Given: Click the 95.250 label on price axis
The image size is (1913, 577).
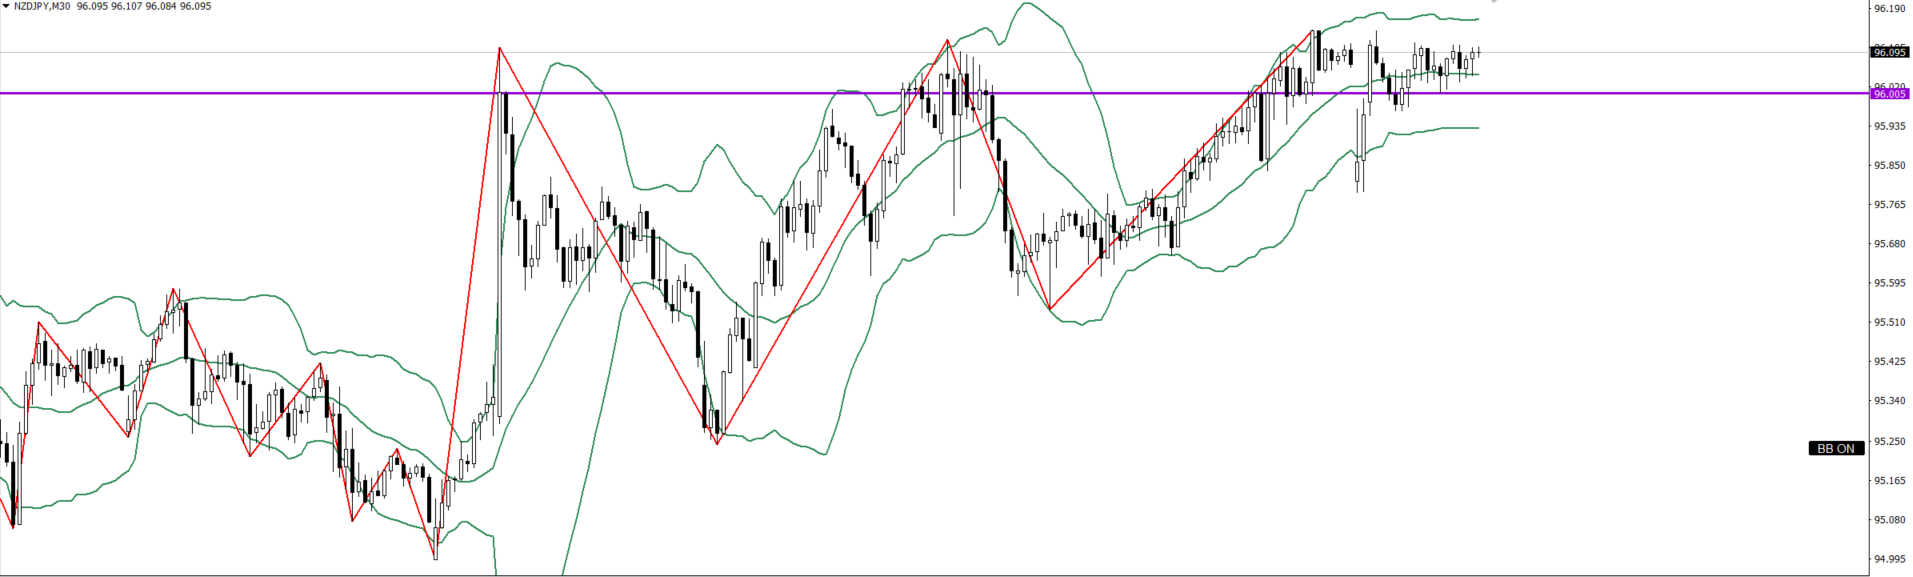Looking at the screenshot, I should click(x=1888, y=441).
